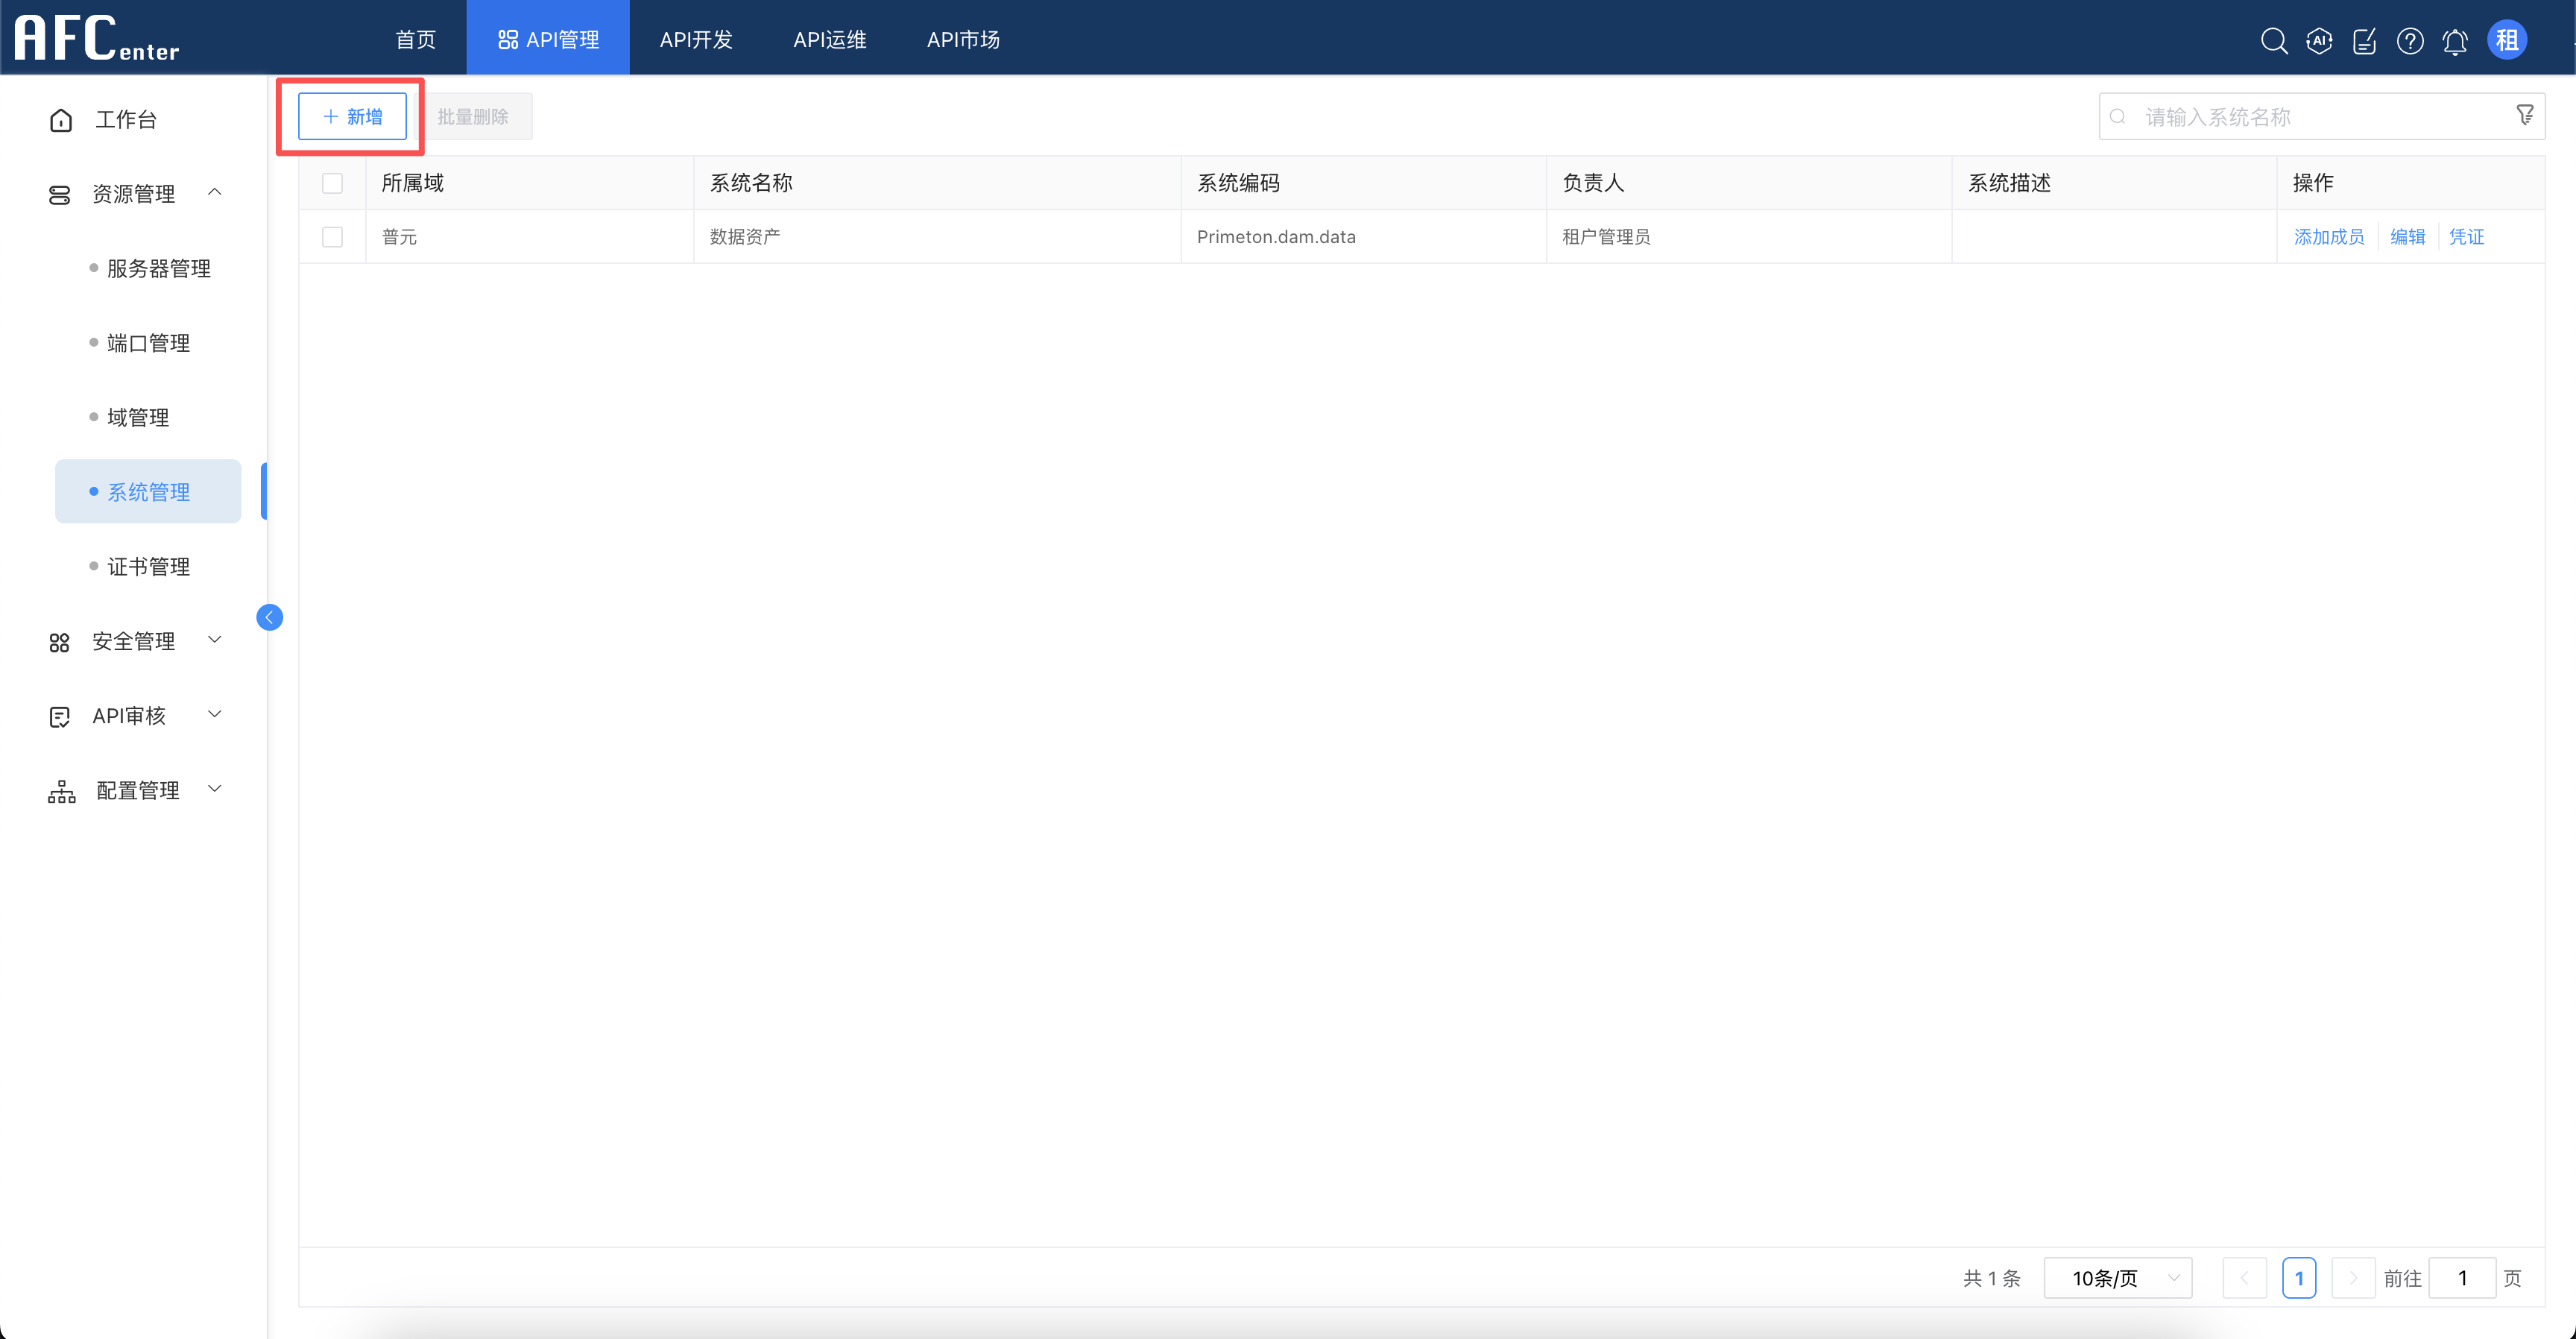Expand the 配置管理 sidebar section
Viewport: 2576px width, 1339px height.
[214, 789]
